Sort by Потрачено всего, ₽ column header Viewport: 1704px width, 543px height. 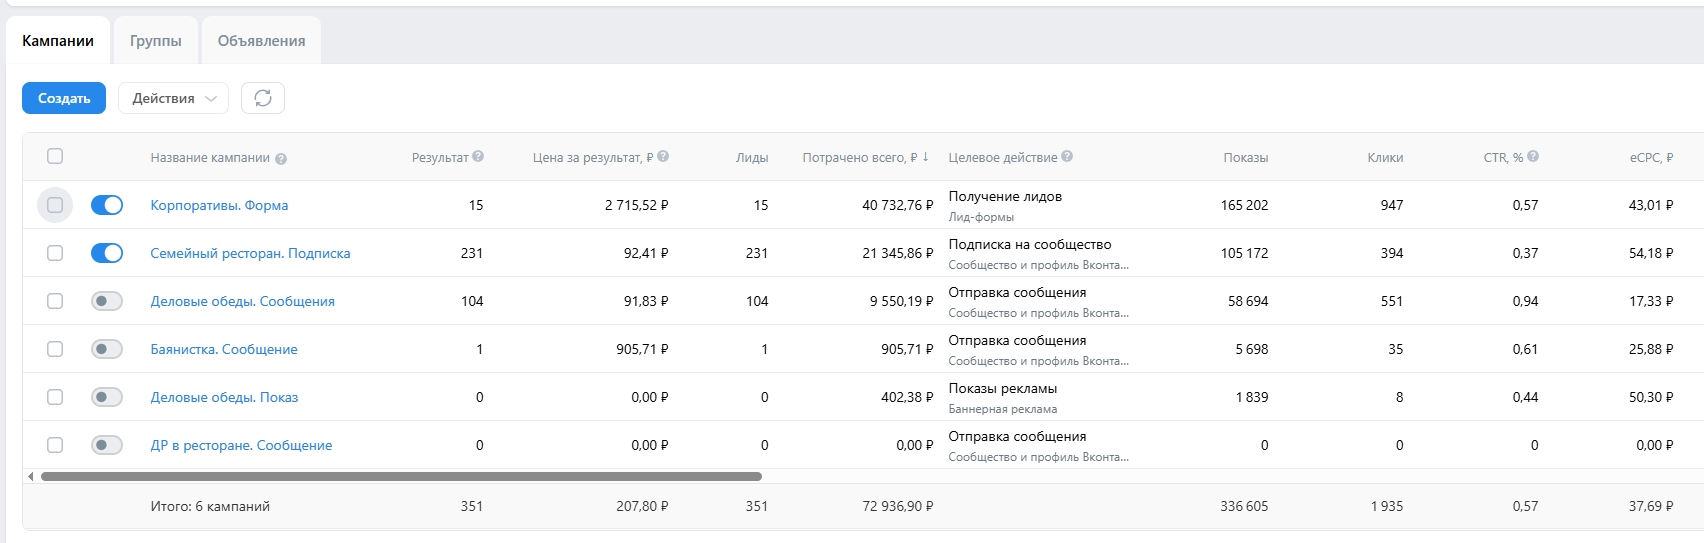click(x=859, y=157)
